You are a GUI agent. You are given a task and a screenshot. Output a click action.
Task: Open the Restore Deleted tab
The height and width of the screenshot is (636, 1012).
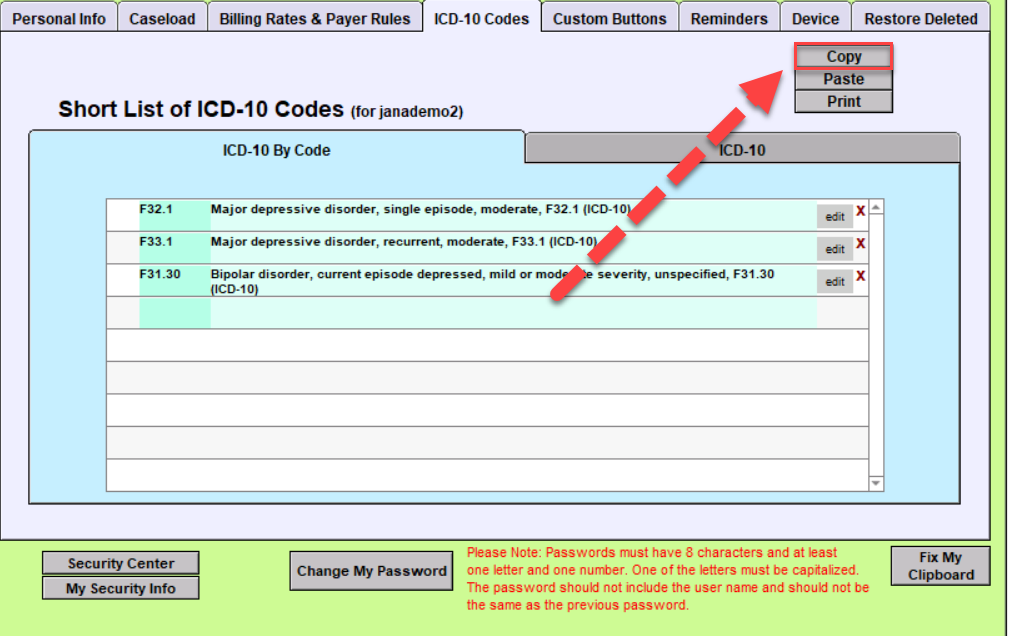920,17
